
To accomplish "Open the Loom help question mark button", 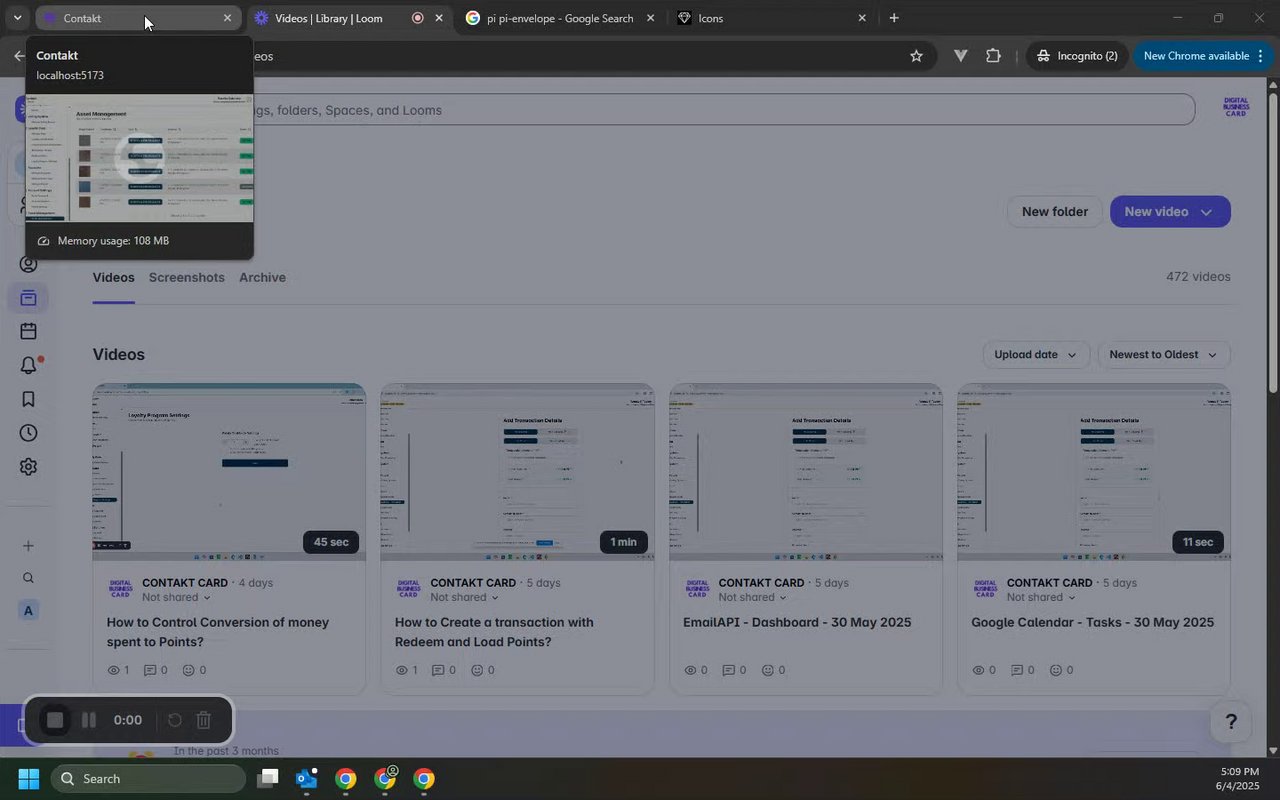I will 1231,722.
